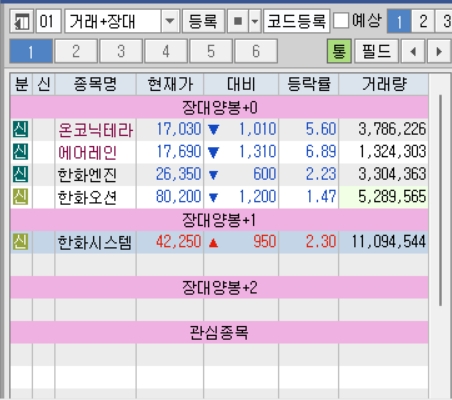Toggle the 예상 checkbox
The width and height of the screenshot is (452, 400).
click(x=341, y=21)
